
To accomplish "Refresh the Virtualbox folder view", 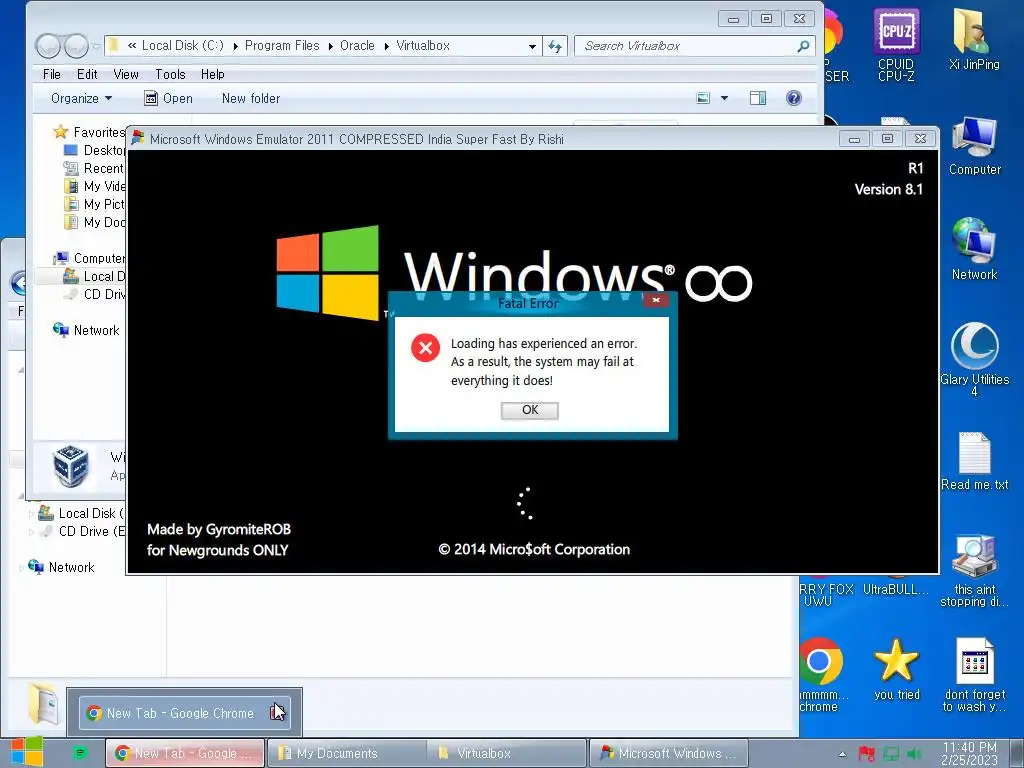I will pyautogui.click(x=554, y=46).
